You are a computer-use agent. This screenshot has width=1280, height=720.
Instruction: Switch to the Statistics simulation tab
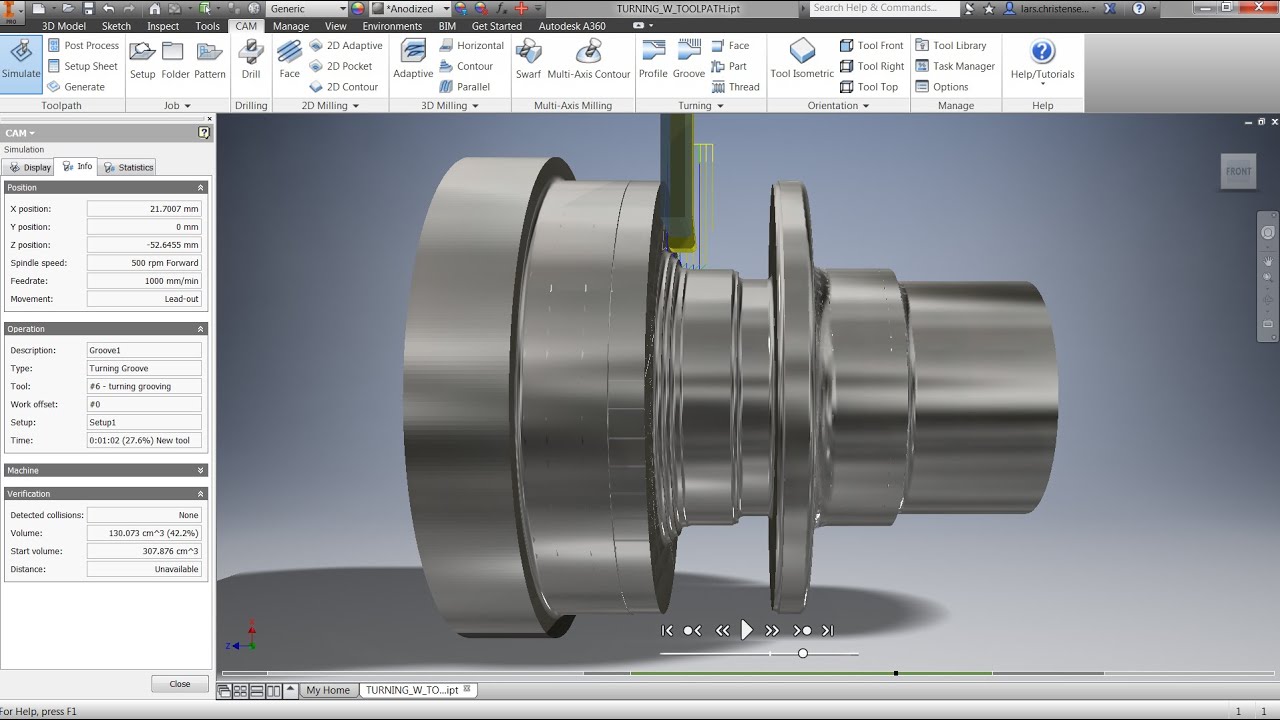128,167
